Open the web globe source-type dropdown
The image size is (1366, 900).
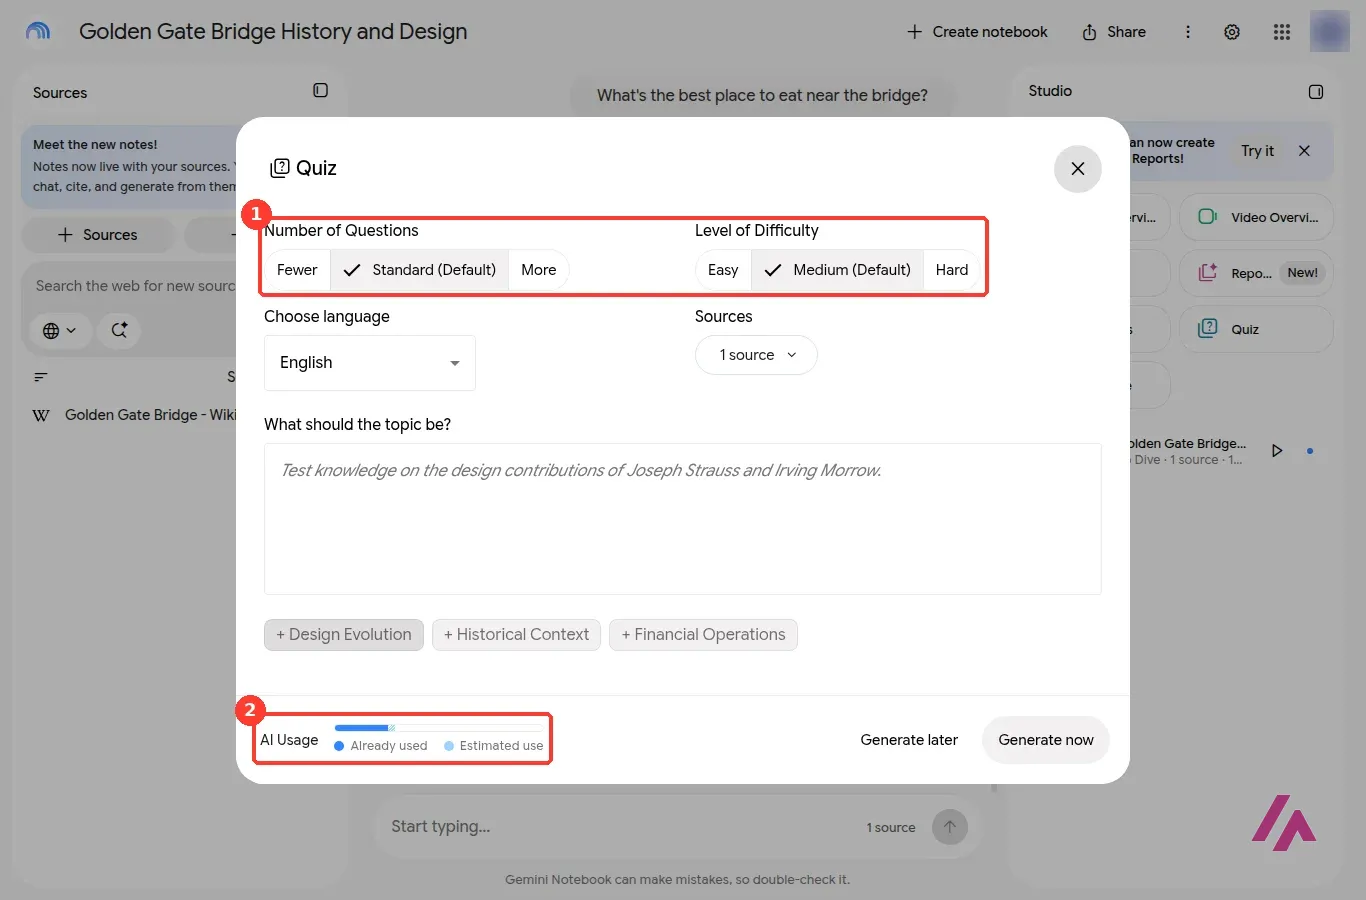click(x=60, y=331)
